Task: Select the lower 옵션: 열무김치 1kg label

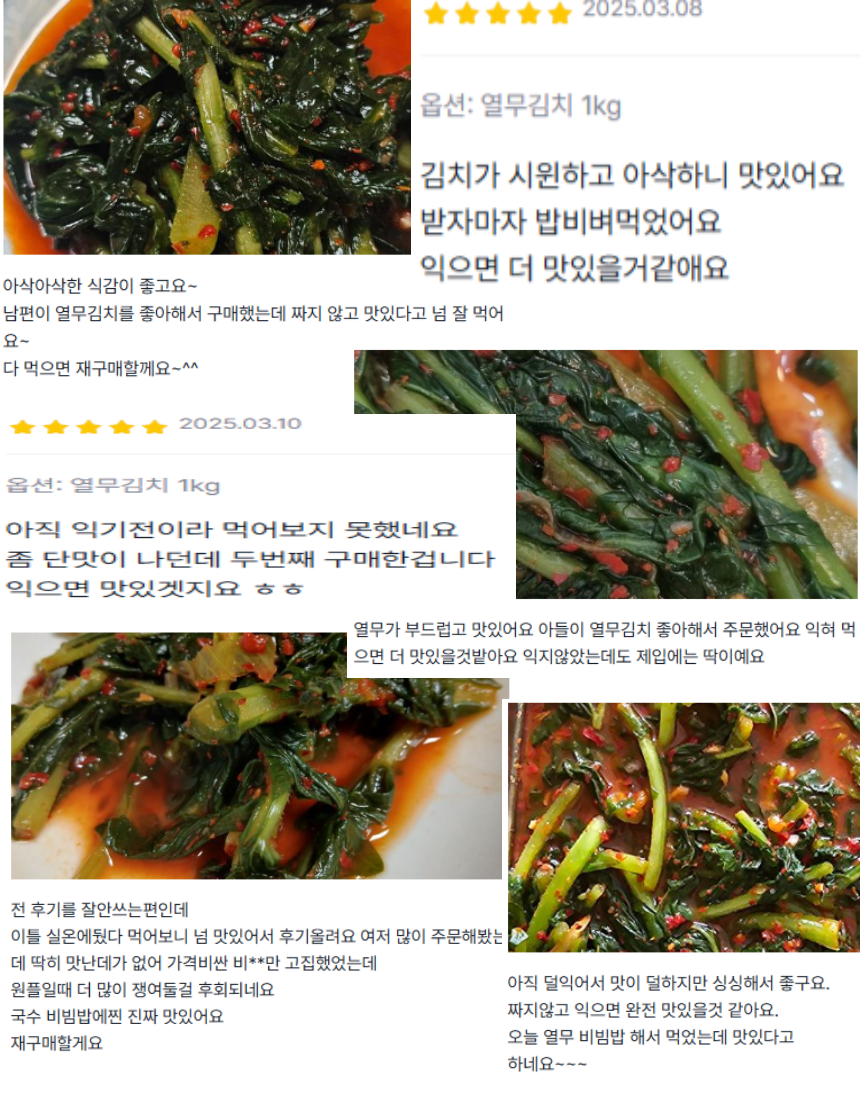Action: click(113, 485)
